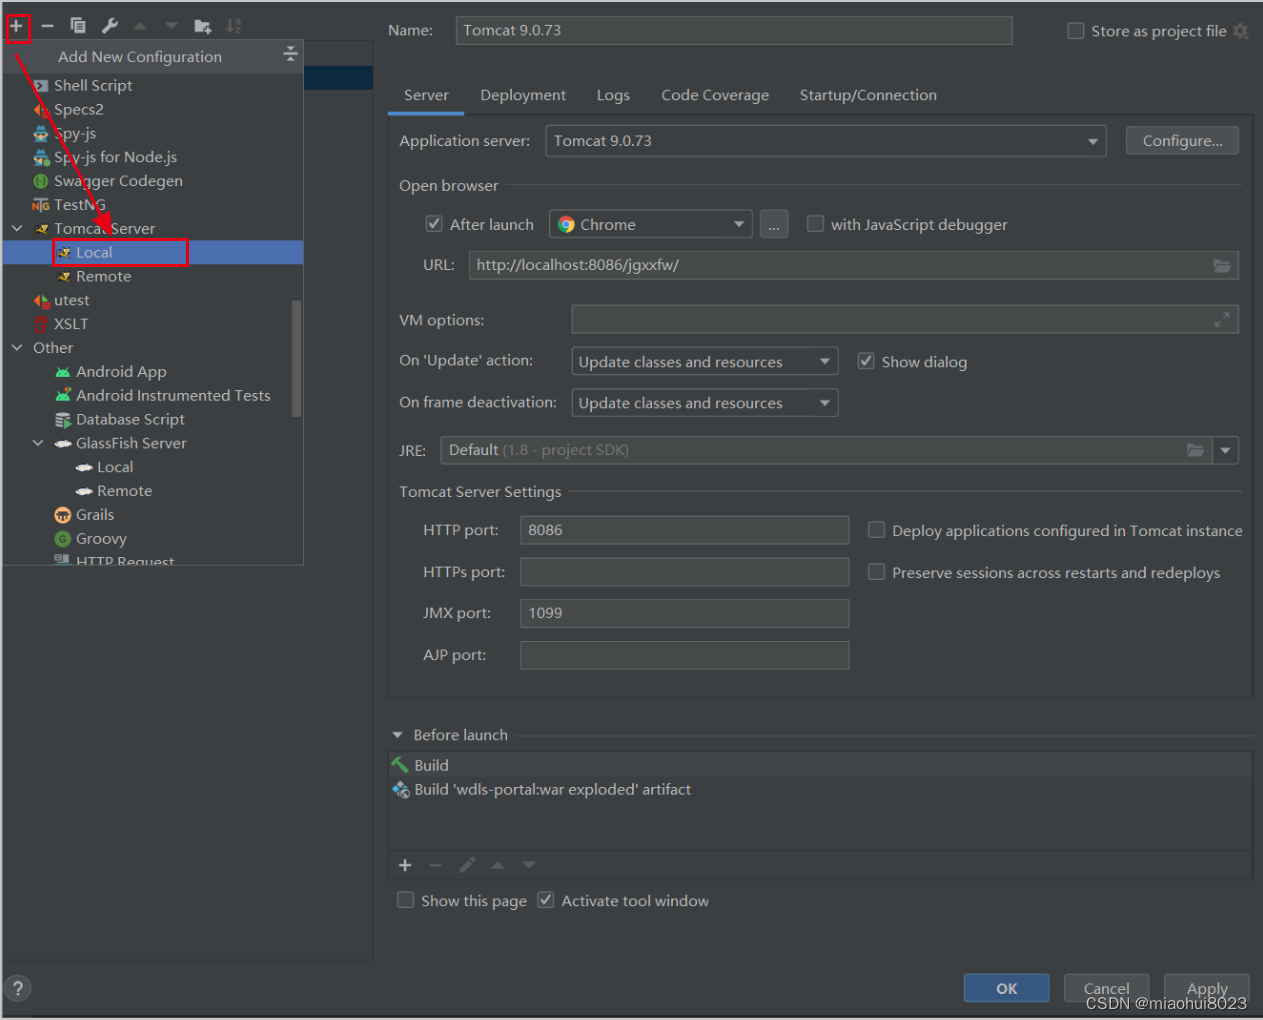Image resolution: width=1263 pixels, height=1020 pixels.
Task: Switch to the Deployment tab
Action: [523, 96]
